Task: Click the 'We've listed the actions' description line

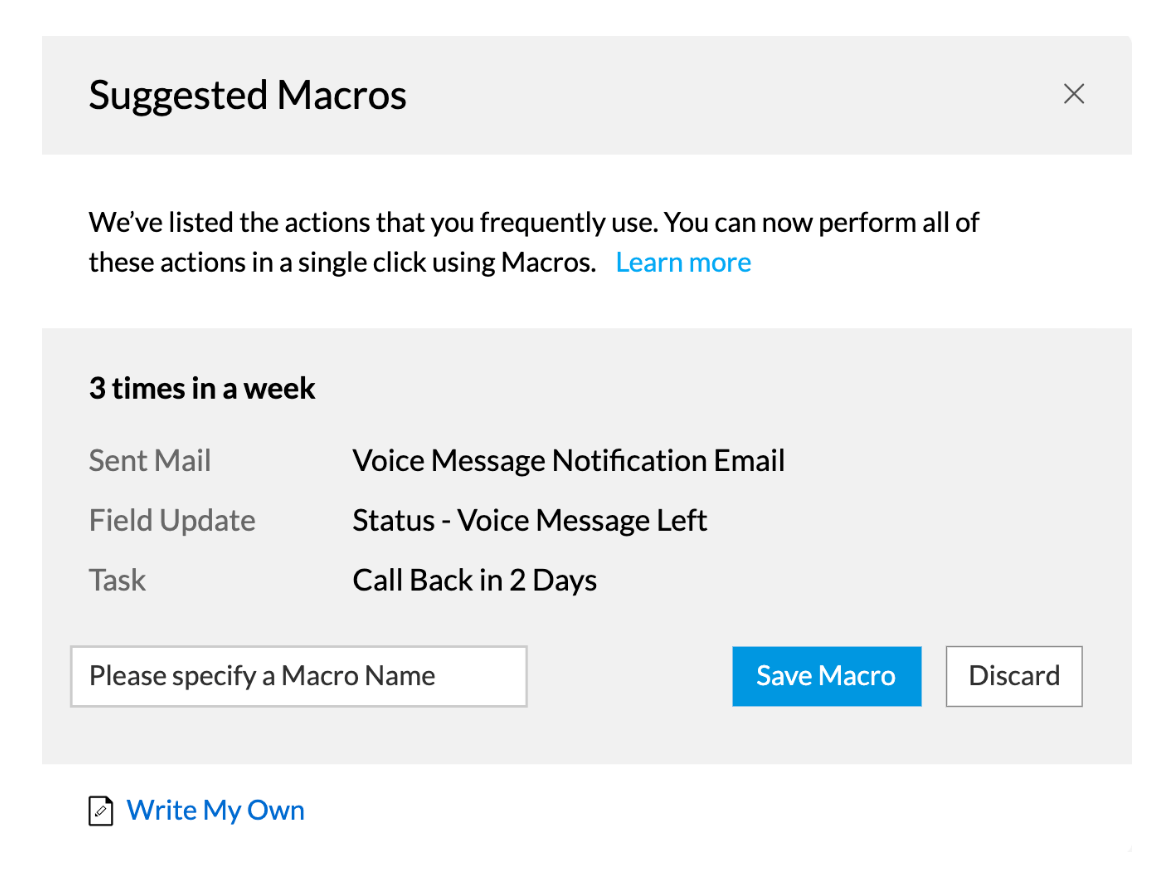Action: (533, 222)
